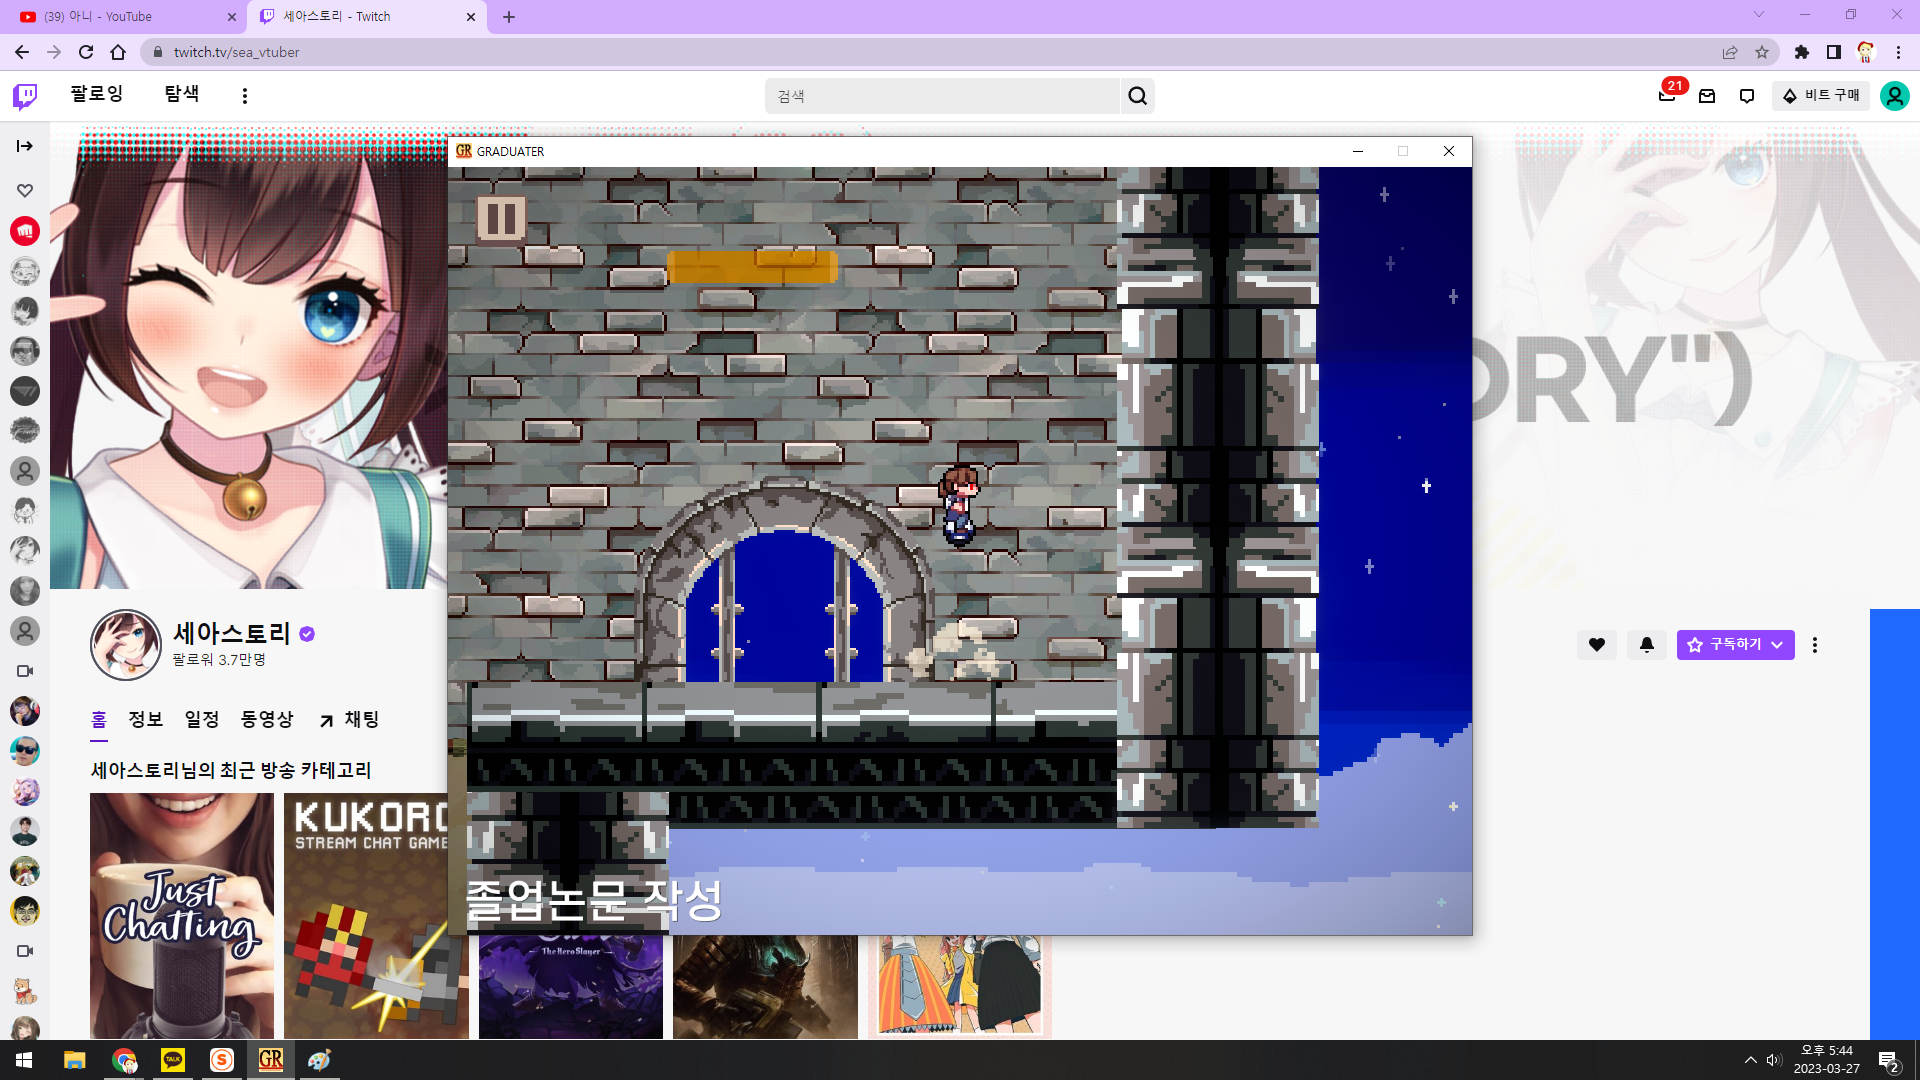Screen dimensions: 1920x1080
Task: Click the address bar URL
Action: 236,52
